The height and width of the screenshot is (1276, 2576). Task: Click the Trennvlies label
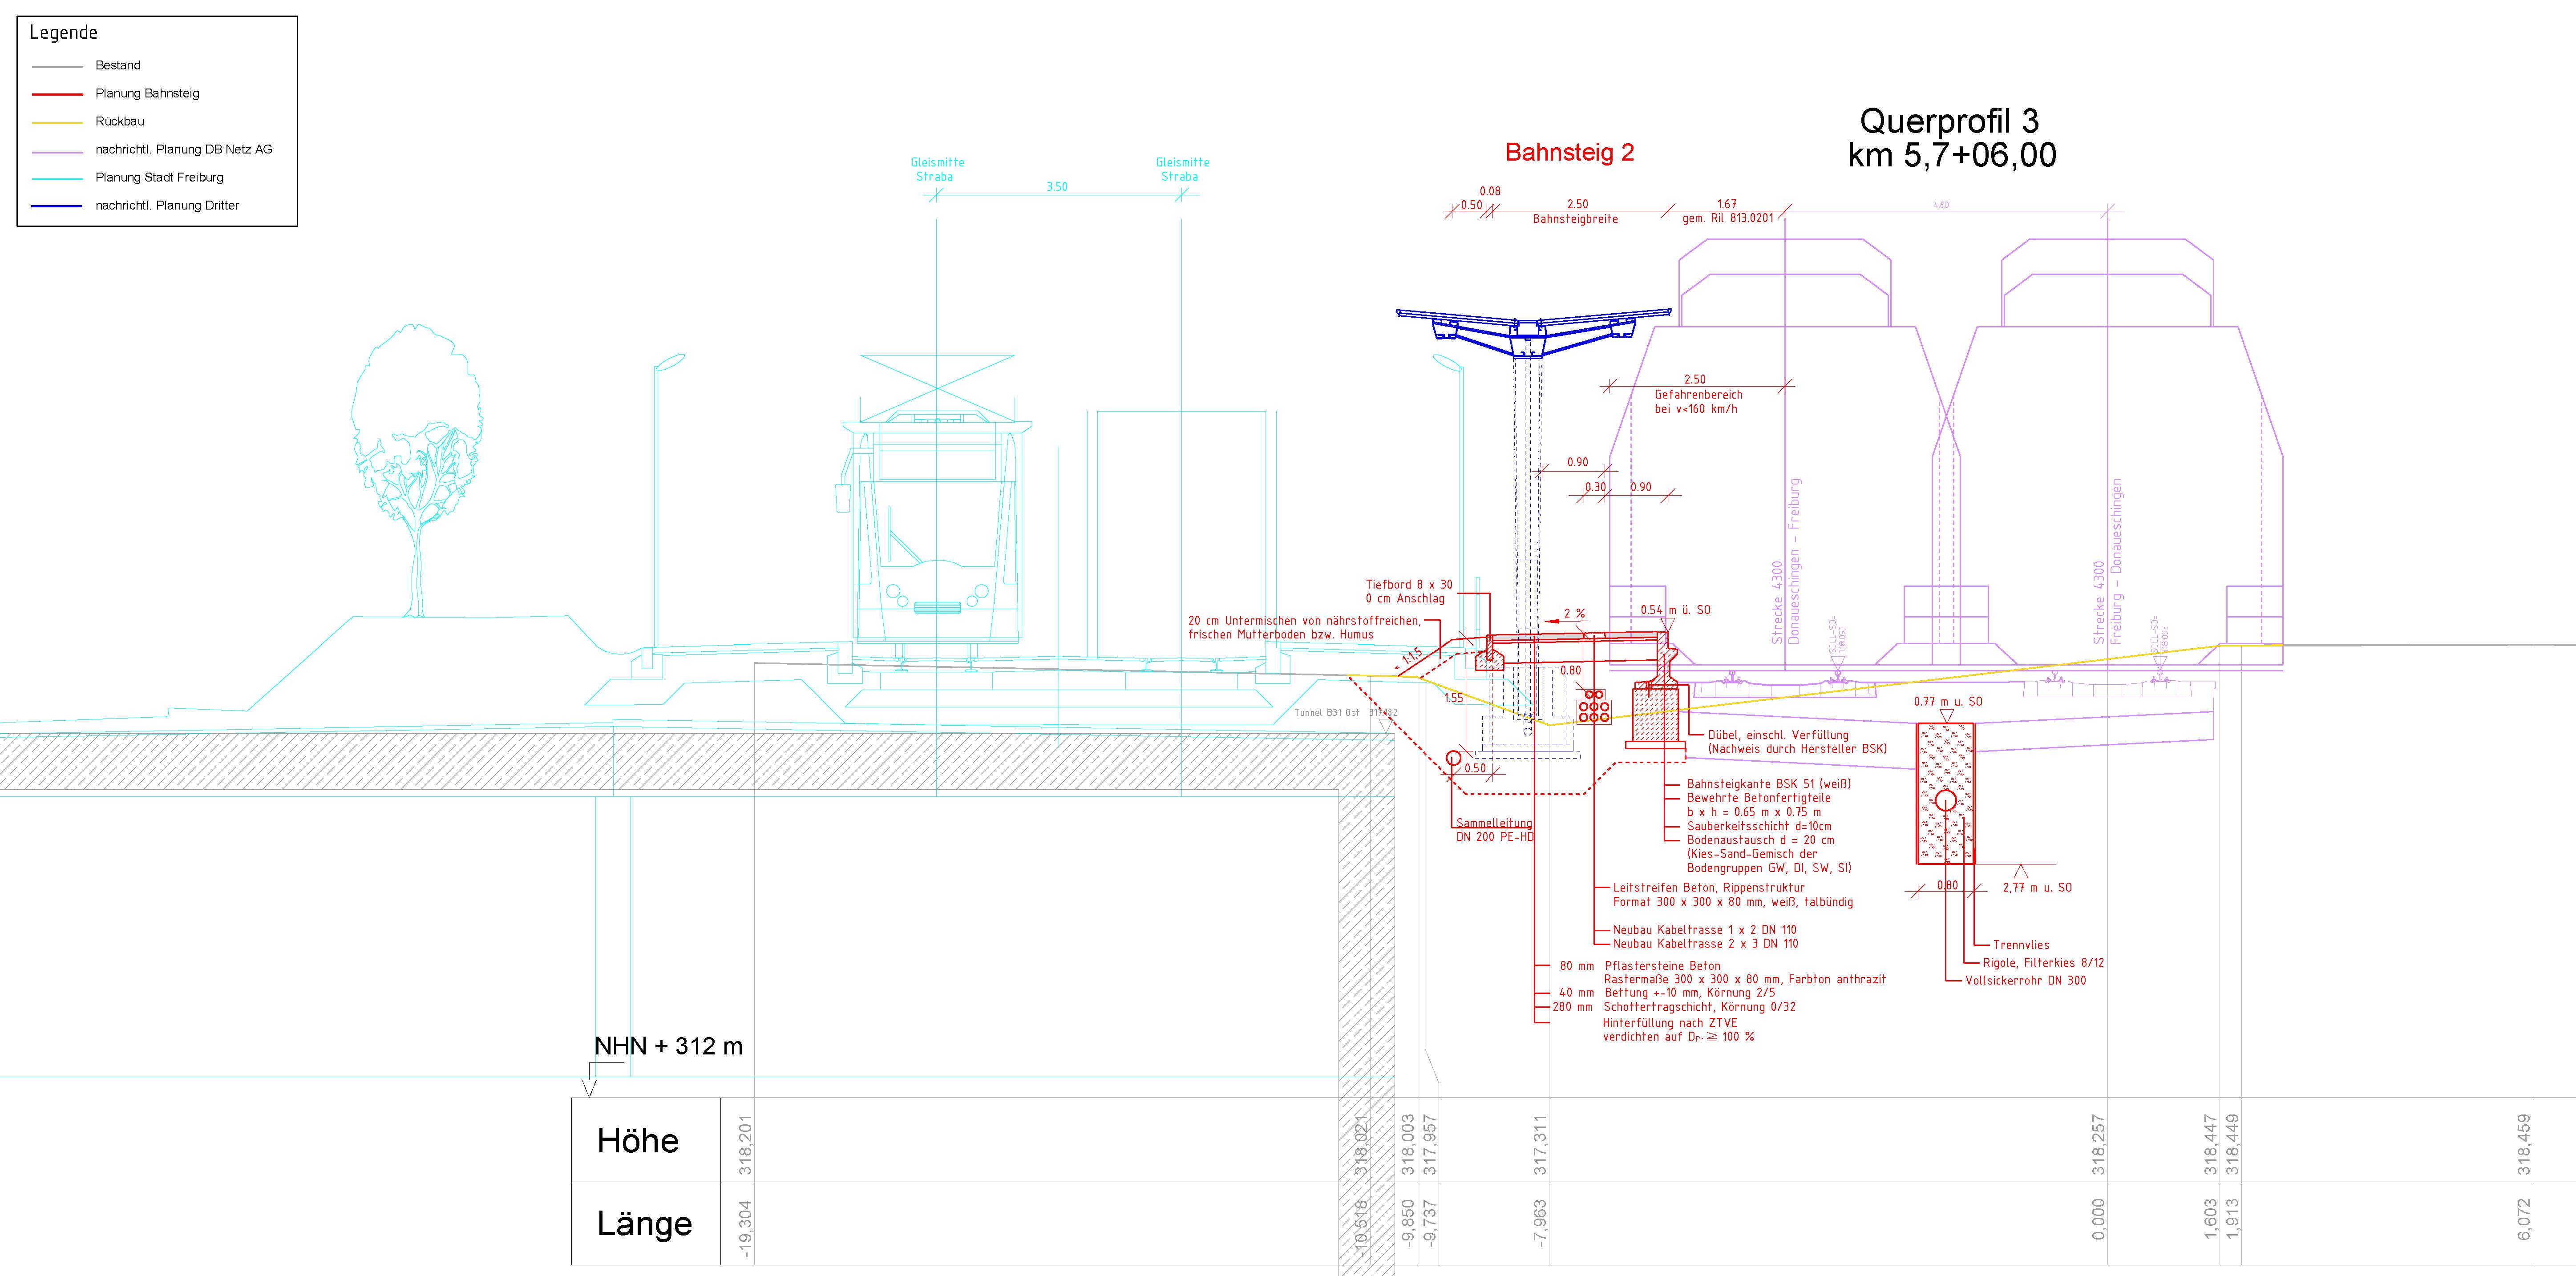pos(2021,945)
